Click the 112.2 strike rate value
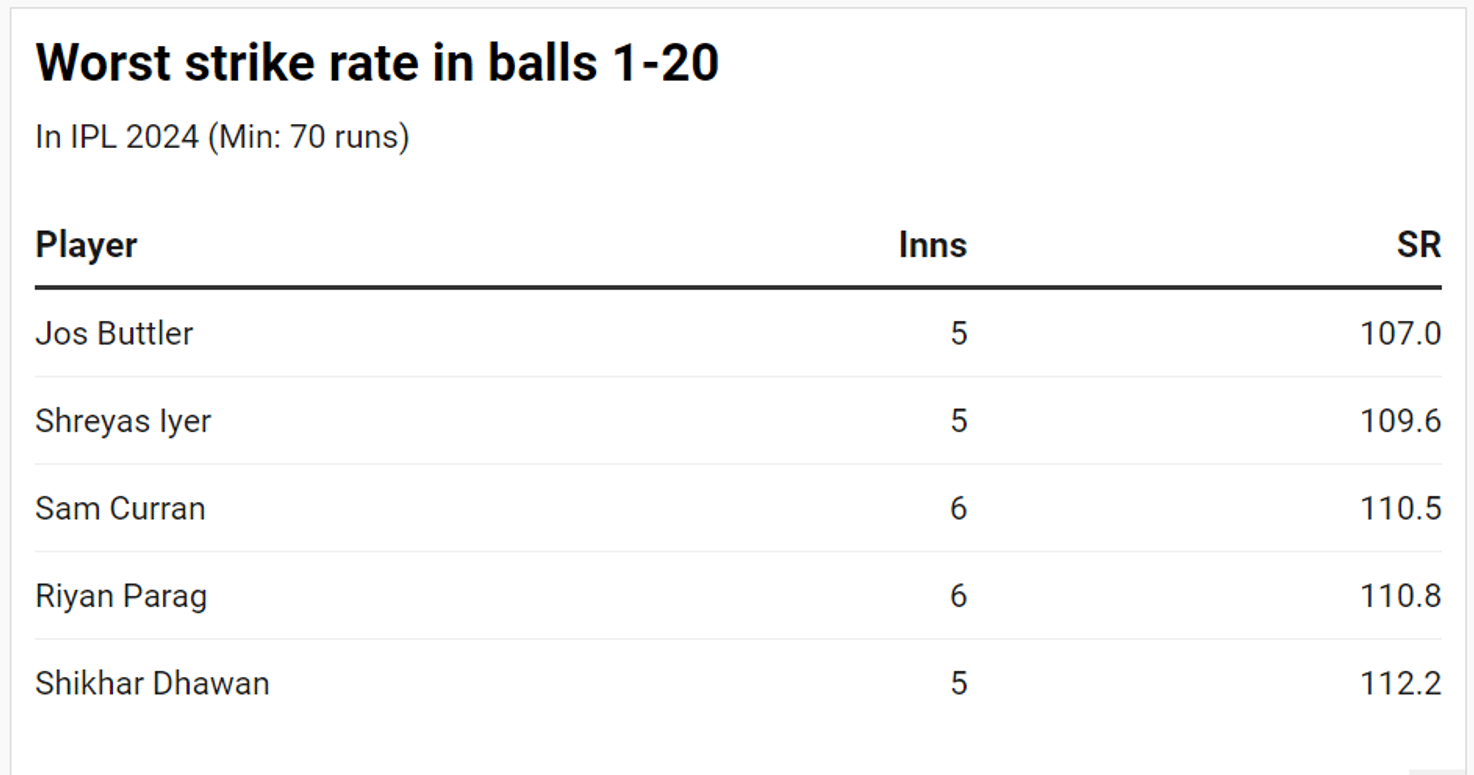The width and height of the screenshot is (1474, 775). pyautogui.click(x=1400, y=684)
